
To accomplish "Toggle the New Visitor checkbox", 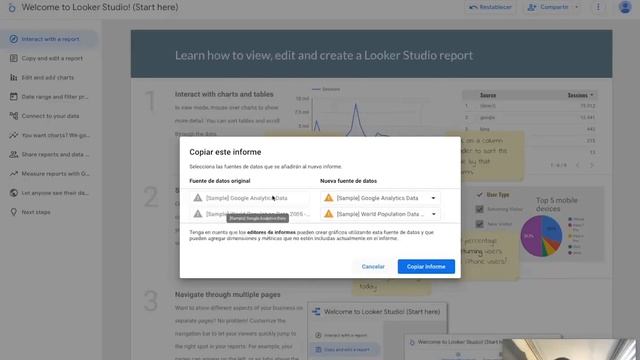I will coord(480,224).
